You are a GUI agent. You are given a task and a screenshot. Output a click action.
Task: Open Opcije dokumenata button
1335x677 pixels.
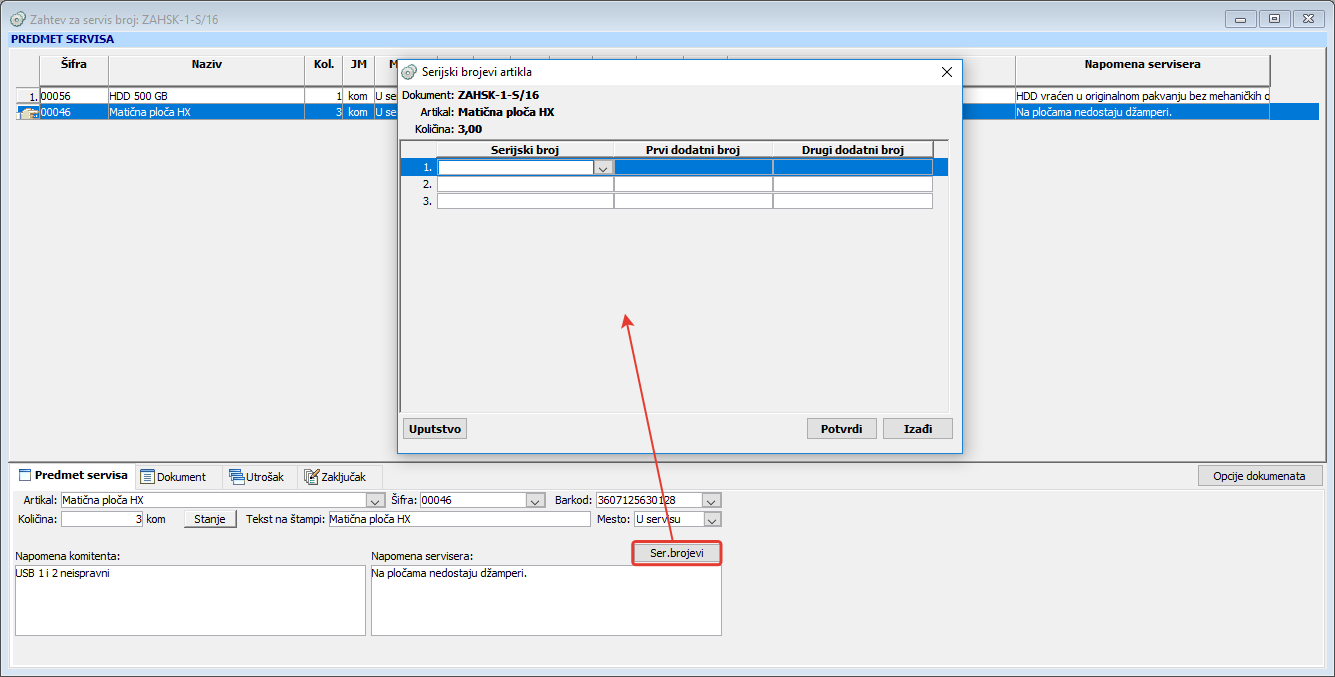pyautogui.click(x=1259, y=476)
